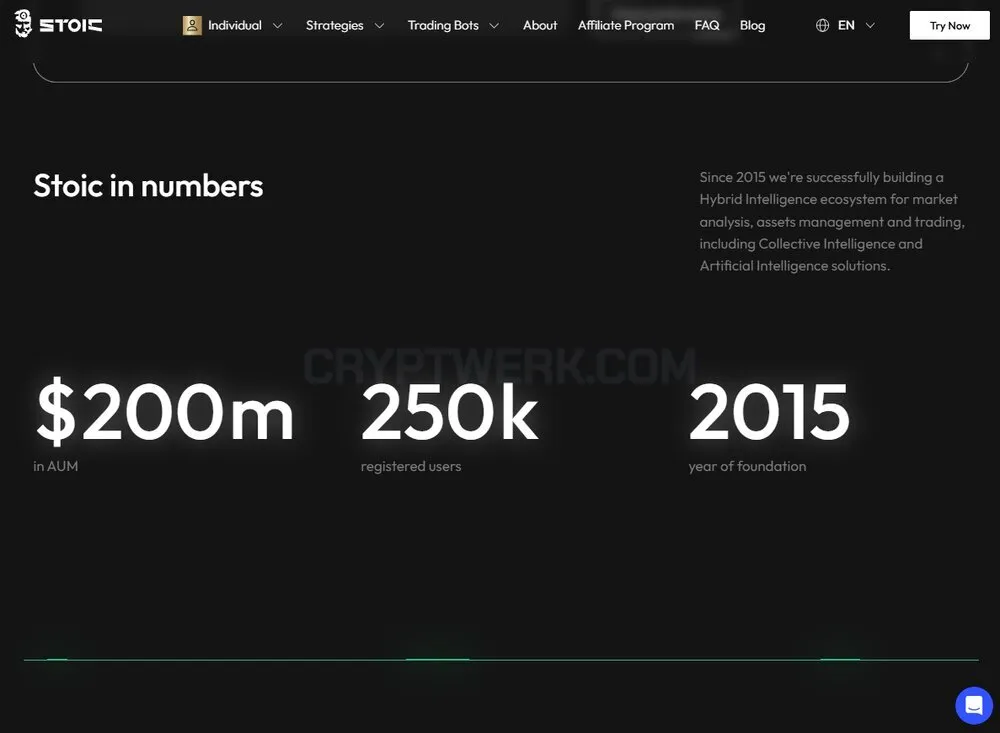The height and width of the screenshot is (733, 1000).
Task: Click the Stoic logo in the header
Action: point(58,24)
